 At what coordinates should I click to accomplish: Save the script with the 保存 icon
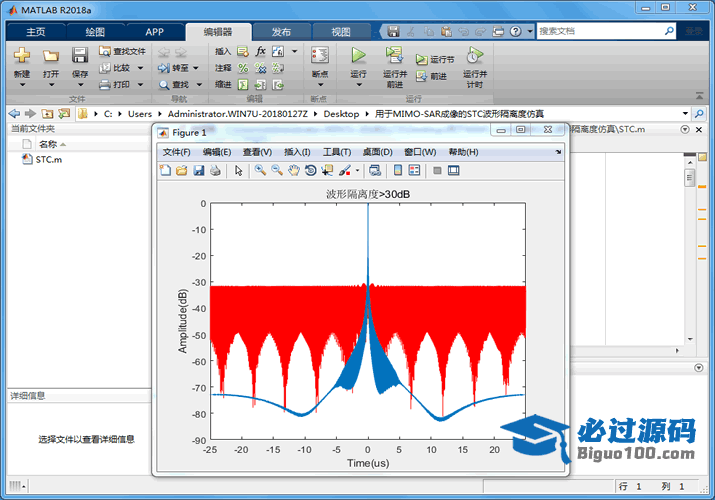80,55
